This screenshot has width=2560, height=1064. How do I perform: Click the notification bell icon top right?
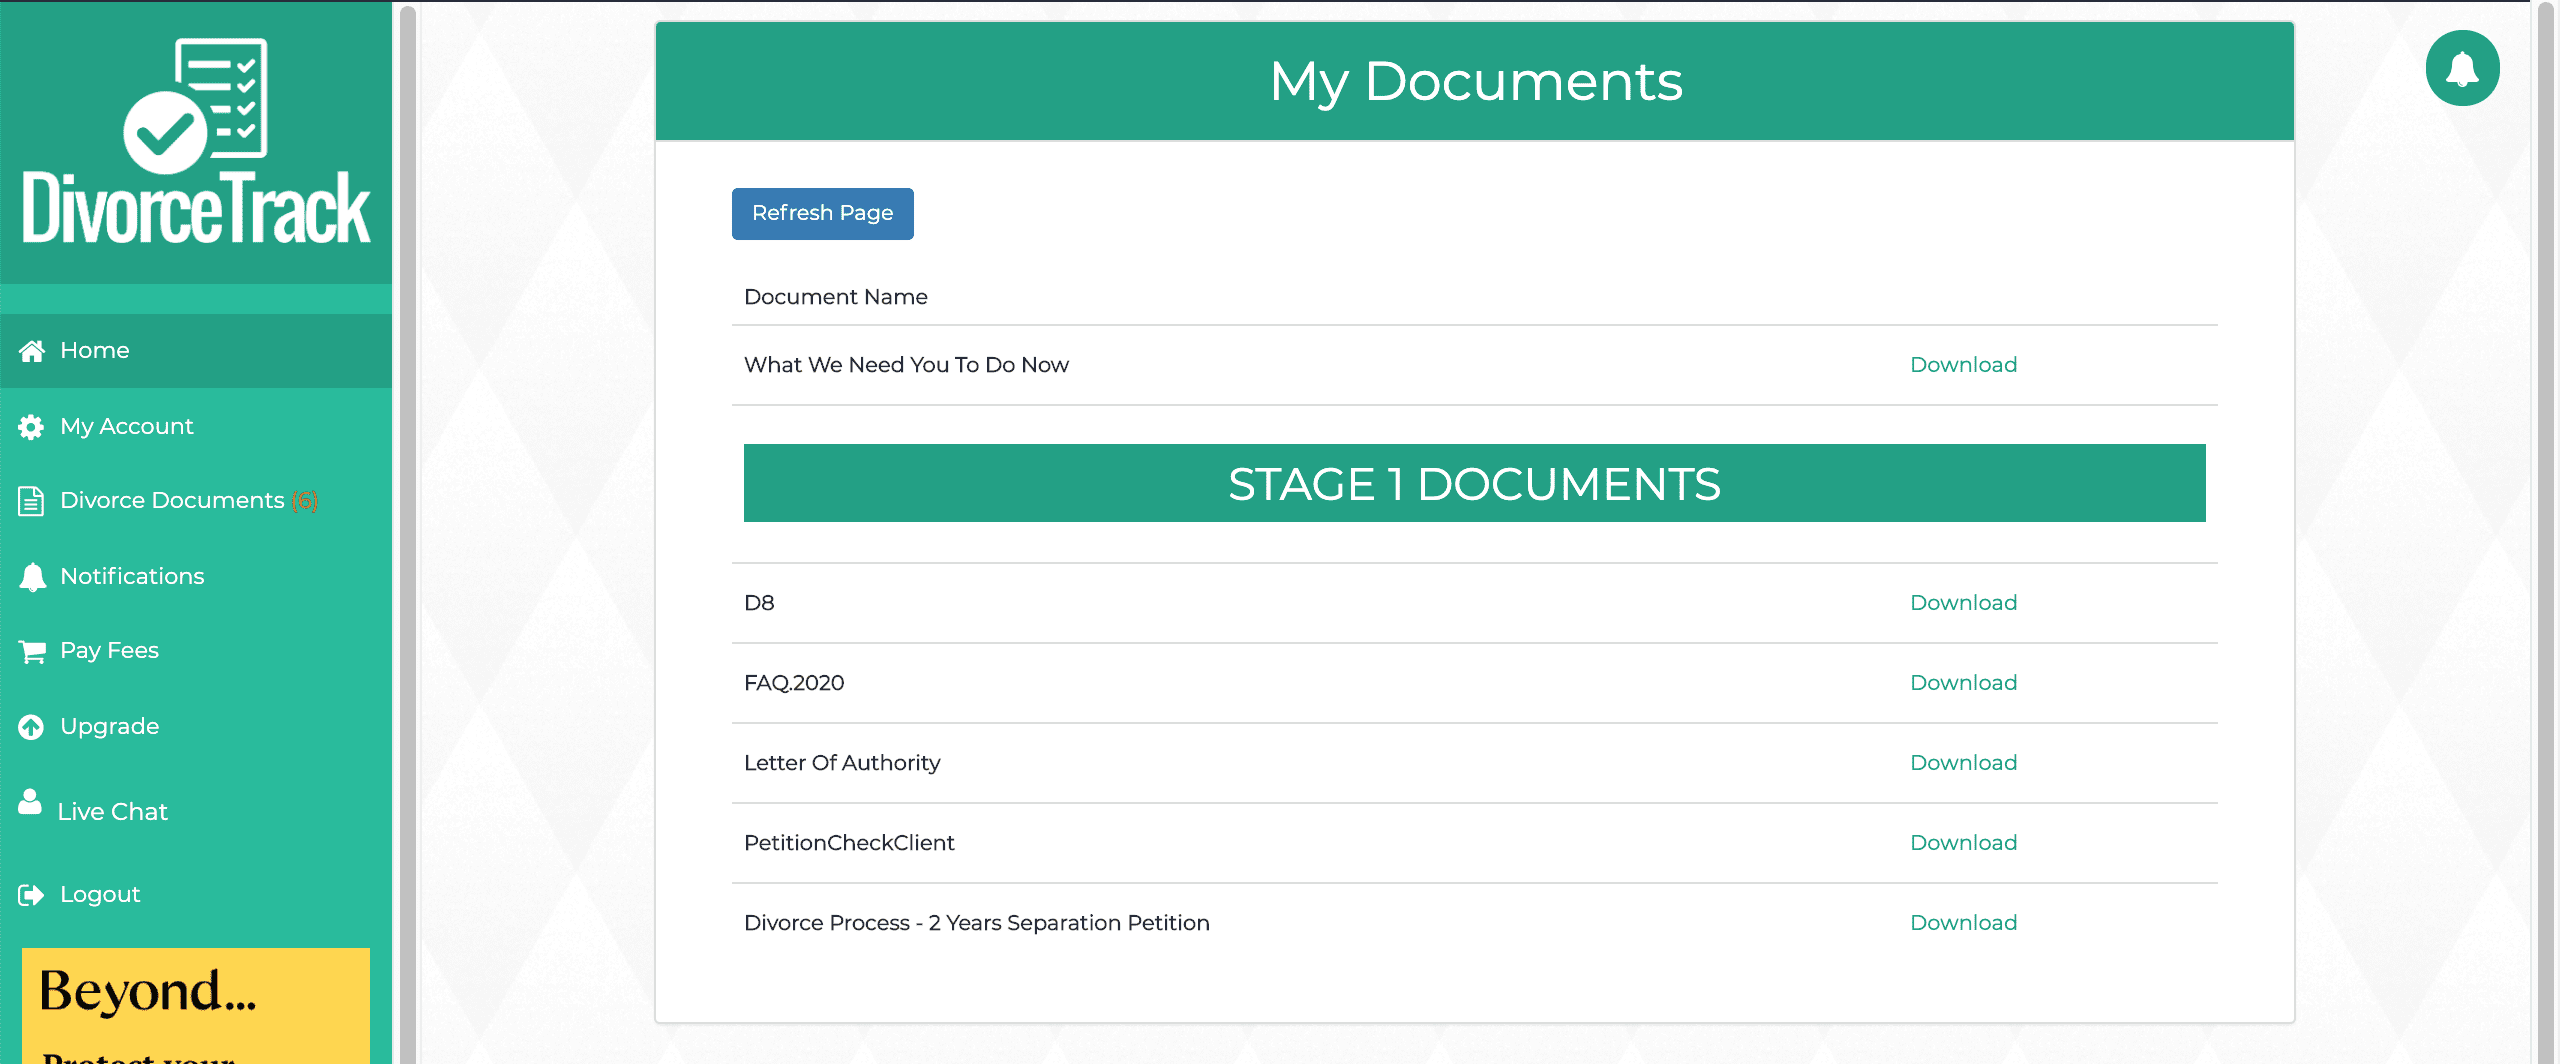point(2461,68)
